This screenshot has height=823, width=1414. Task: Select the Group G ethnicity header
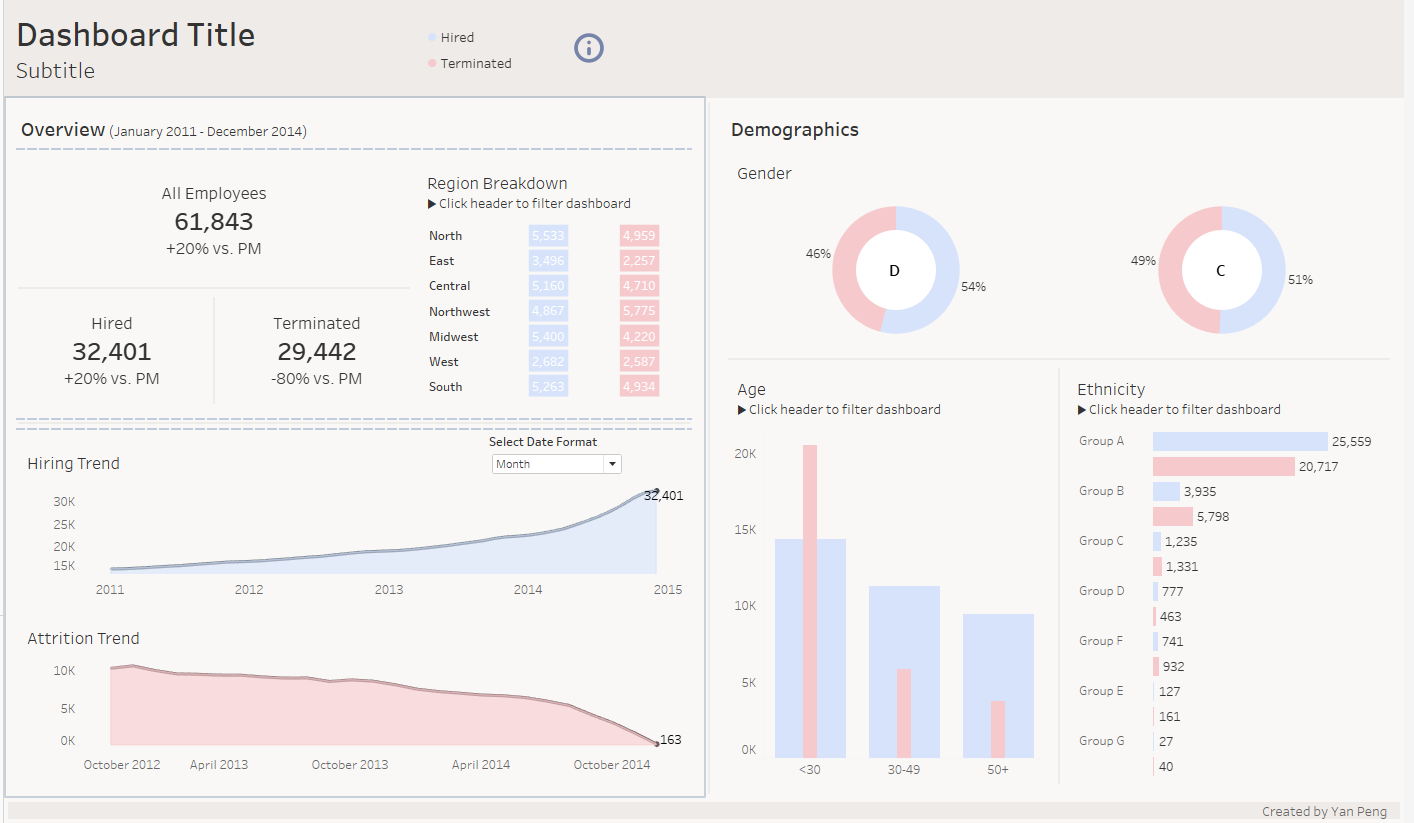tap(1102, 741)
